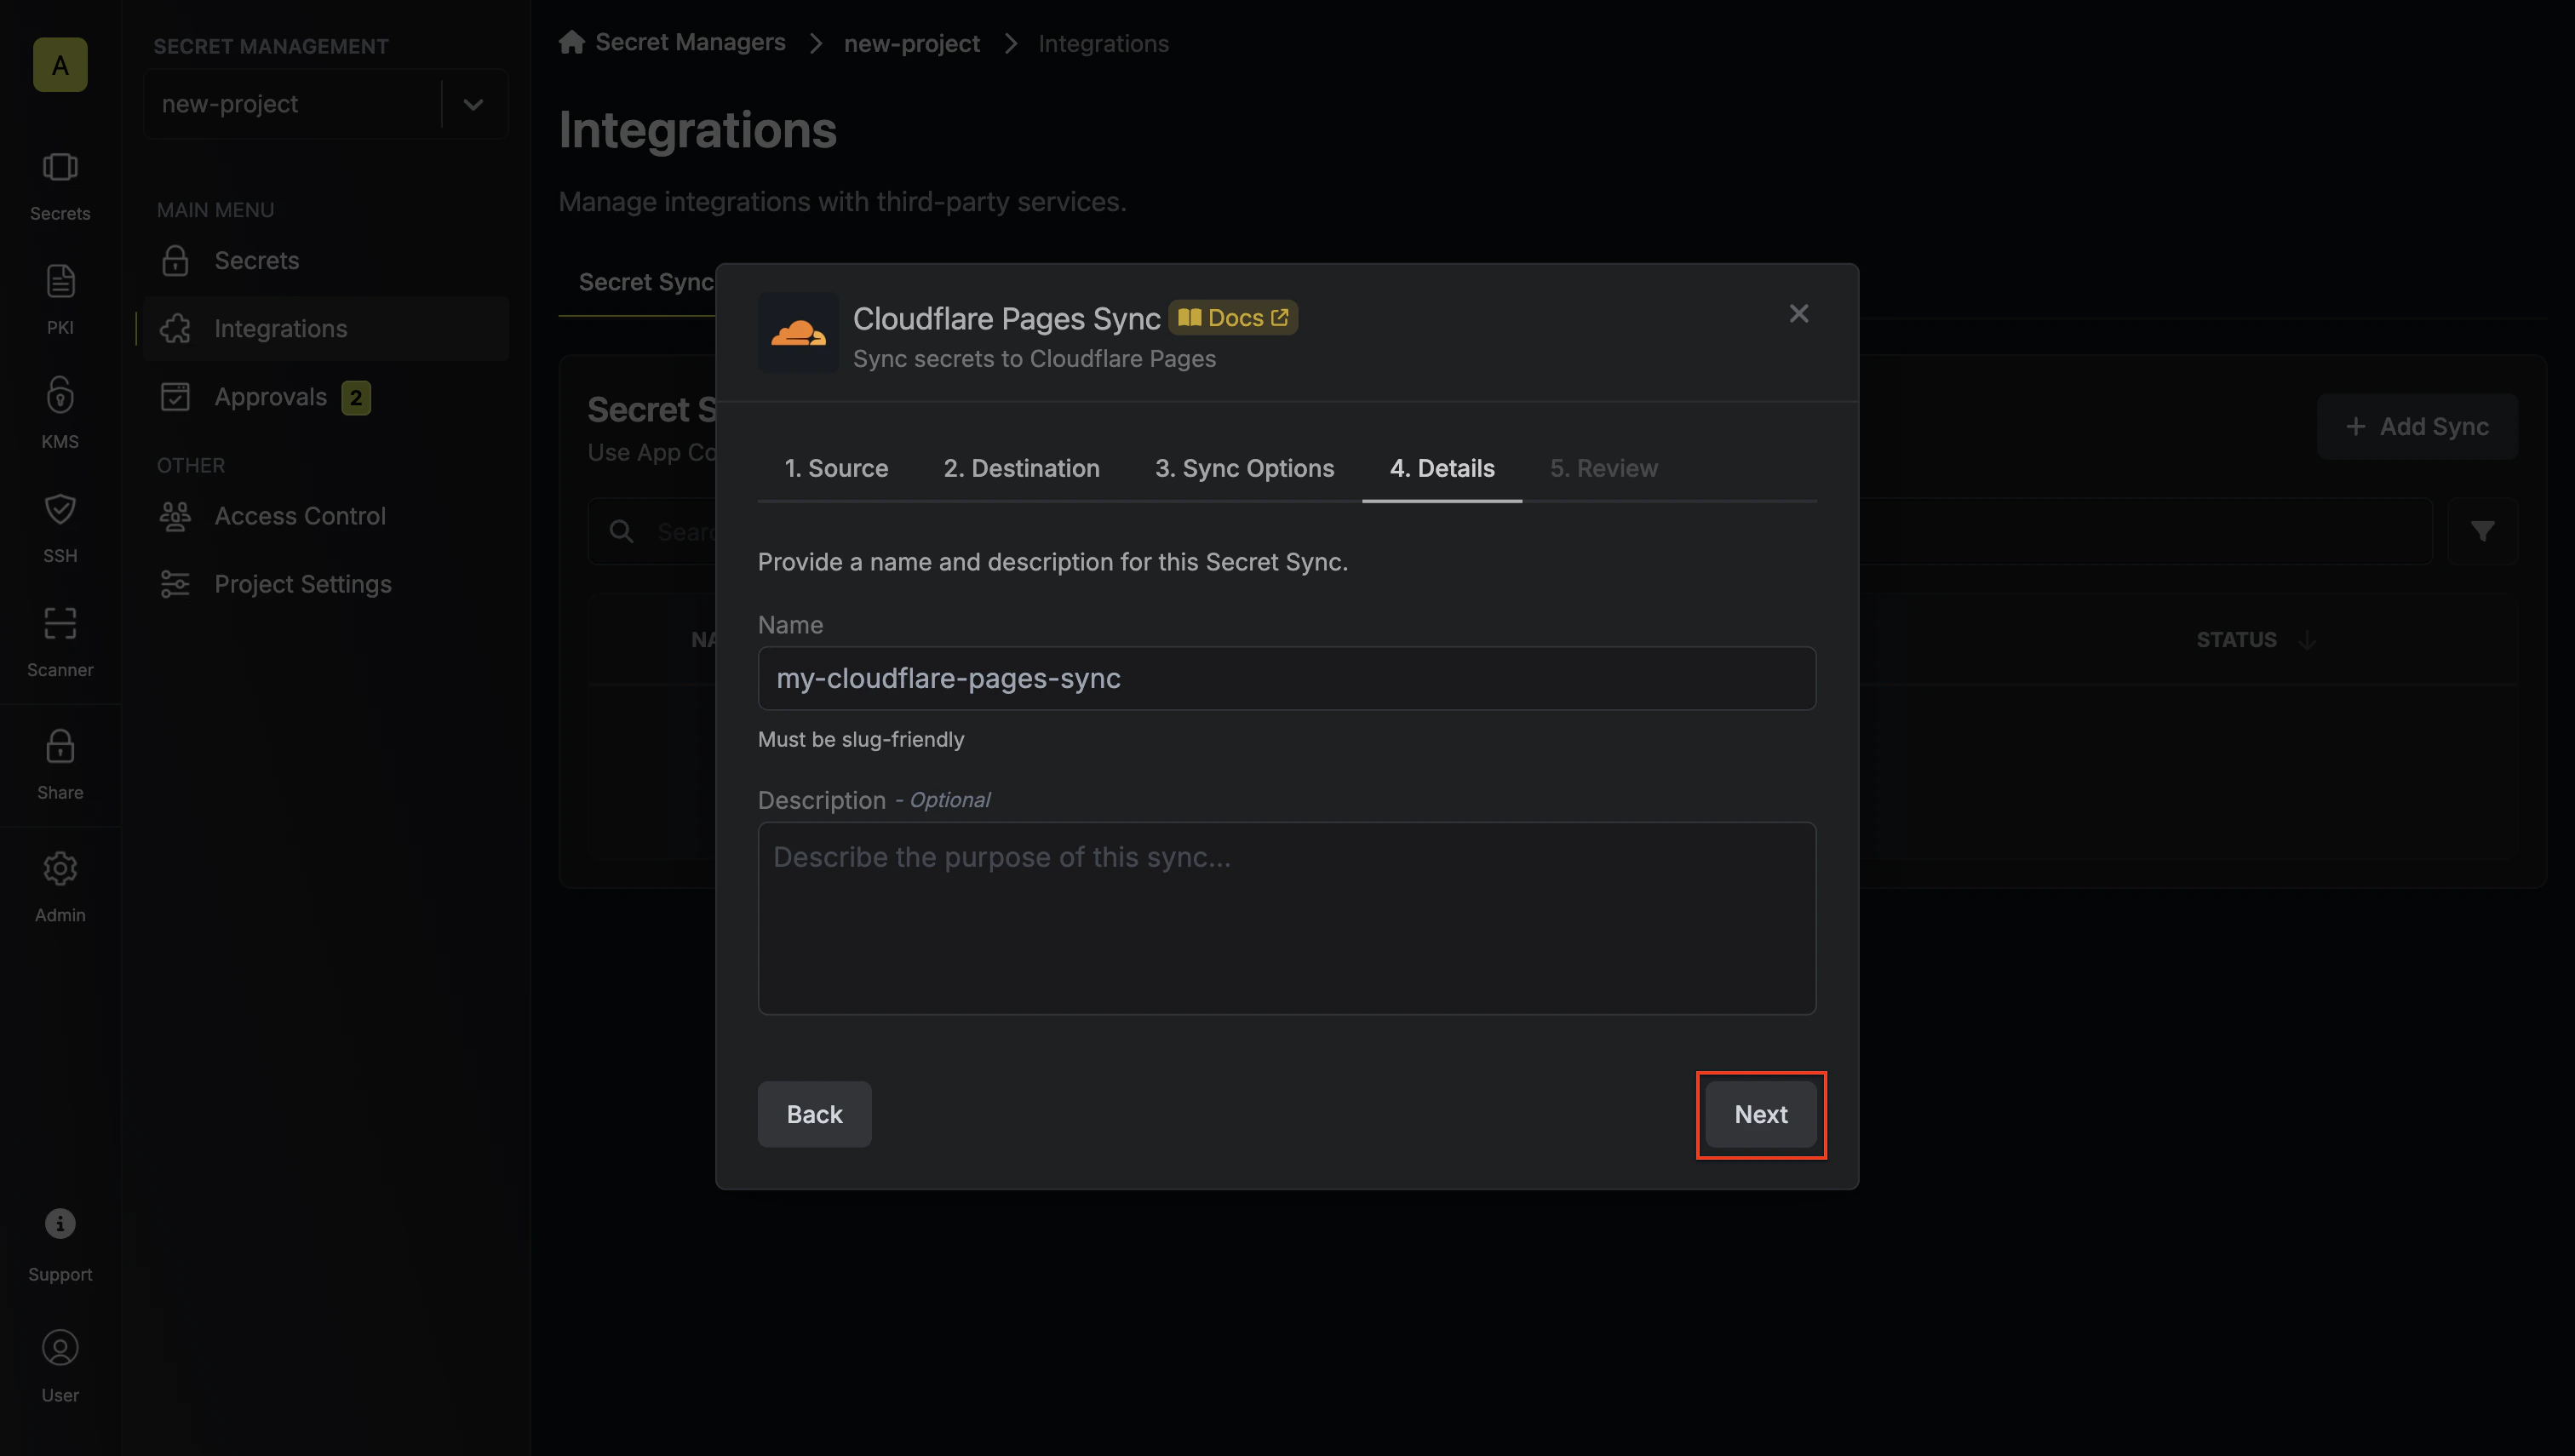Go to 2. Destination step tab
This screenshot has width=2575, height=1456.
tap(1021, 468)
